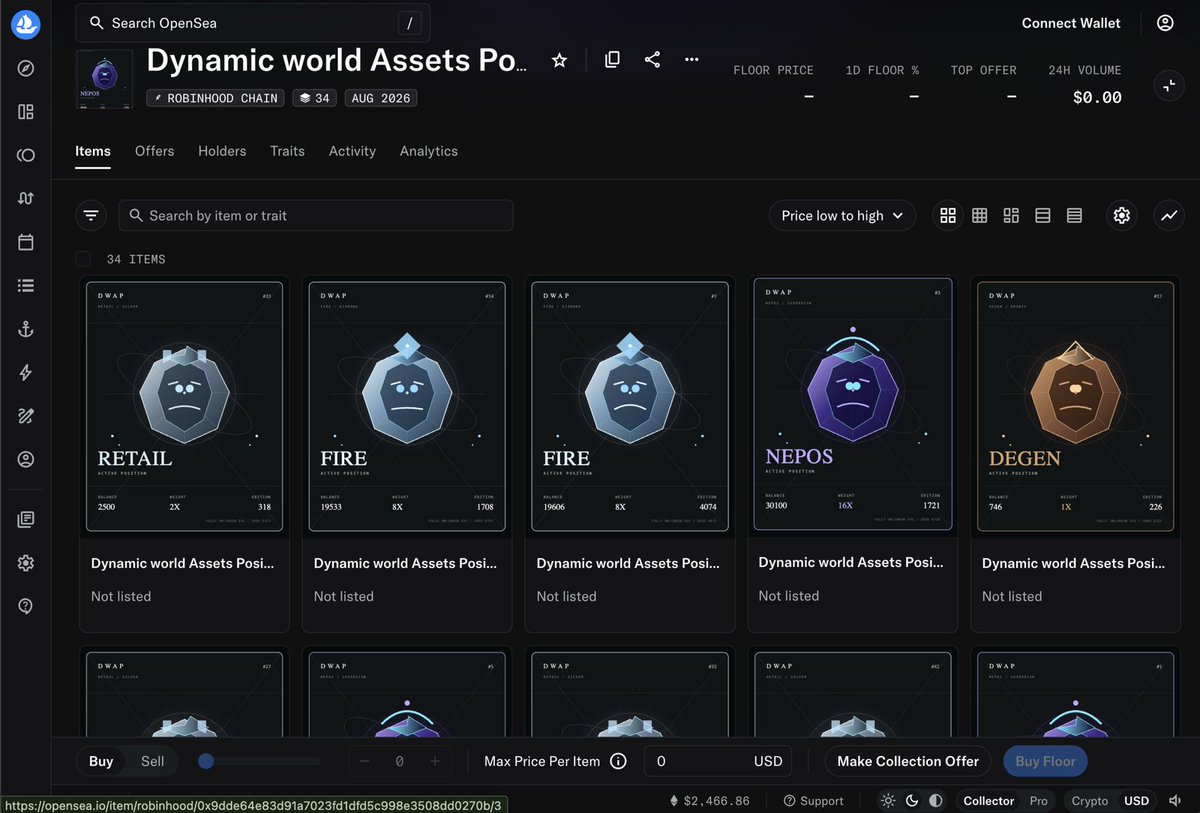Open the anchor Rewards icon in sidebar
Viewport: 1200px width, 813px height.
26,329
